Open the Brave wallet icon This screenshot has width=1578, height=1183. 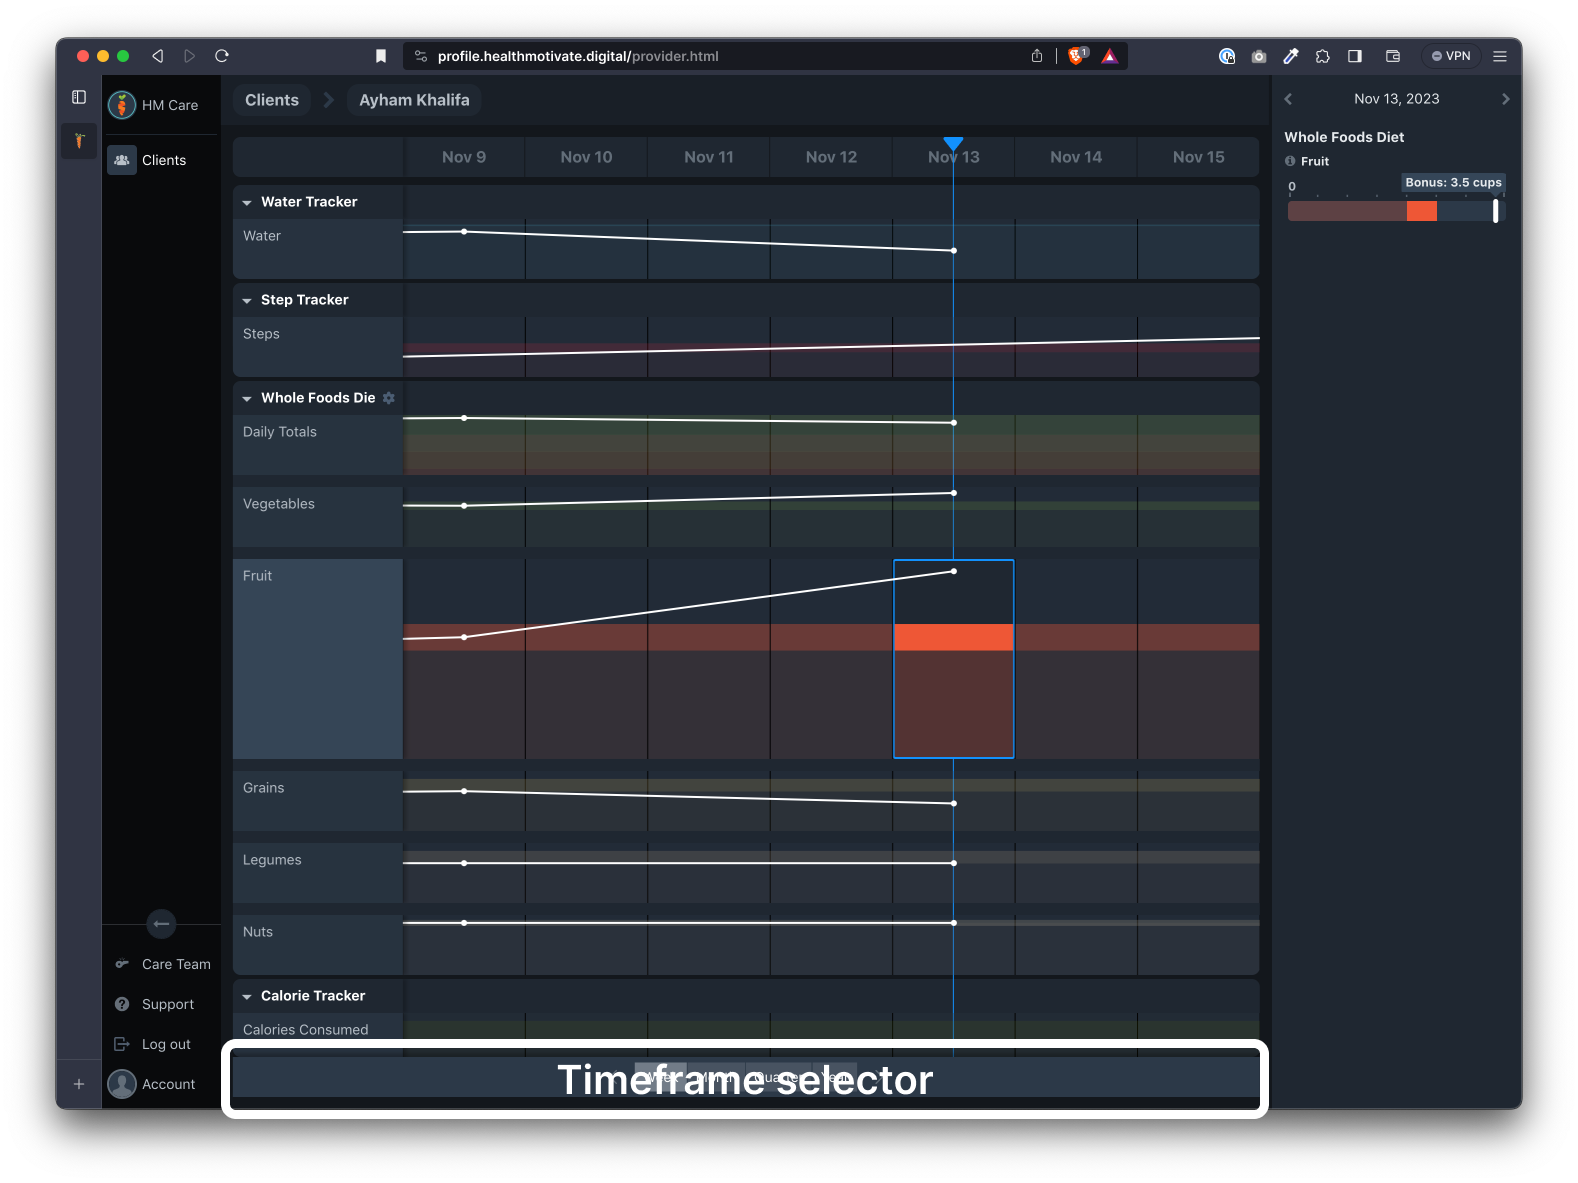click(x=1393, y=56)
